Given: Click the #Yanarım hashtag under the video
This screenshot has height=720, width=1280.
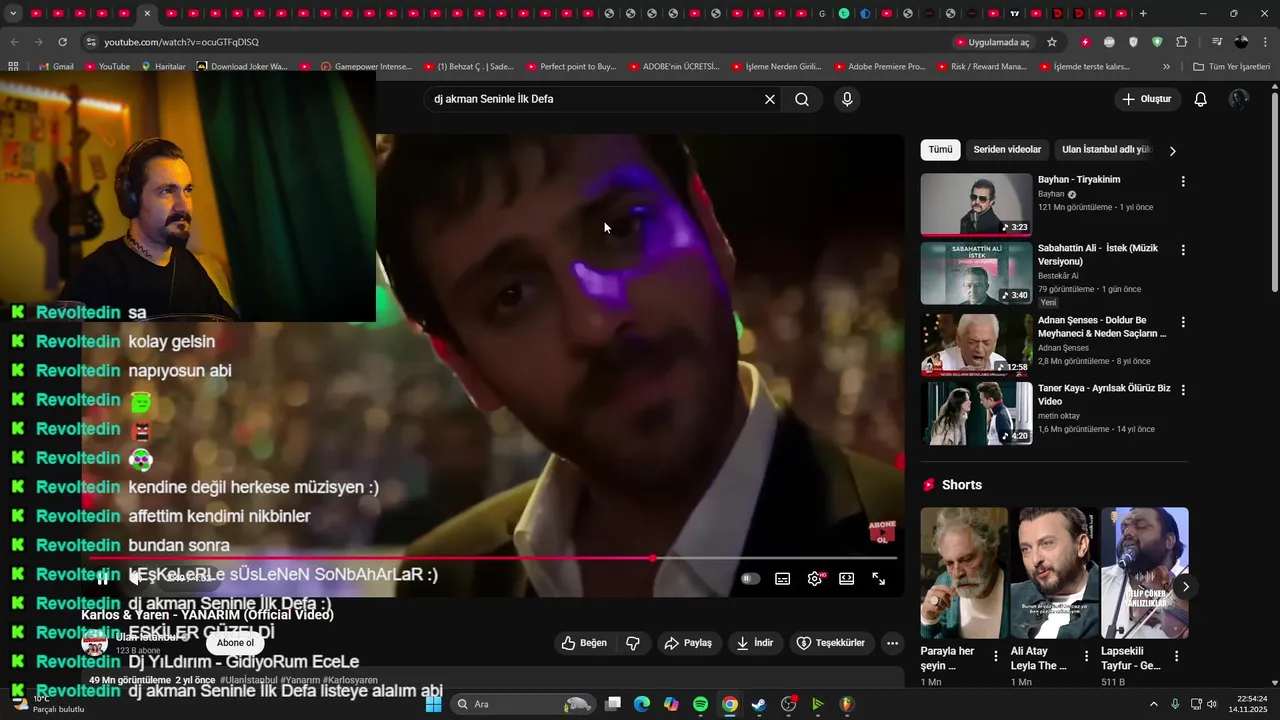Looking at the screenshot, I should [x=300, y=680].
